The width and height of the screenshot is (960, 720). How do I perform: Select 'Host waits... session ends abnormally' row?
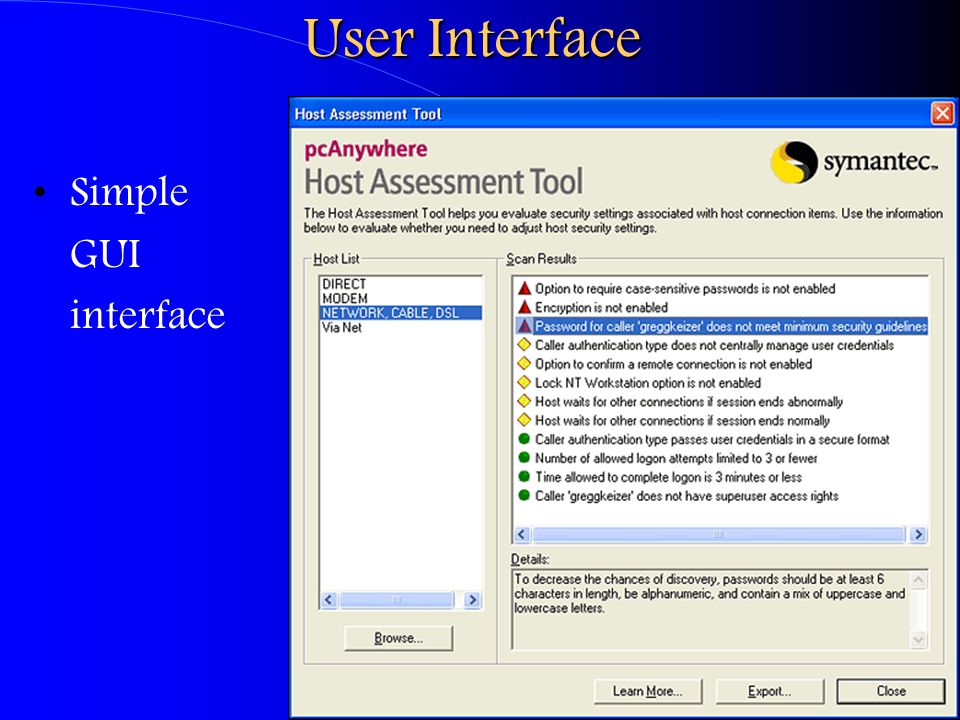point(689,402)
